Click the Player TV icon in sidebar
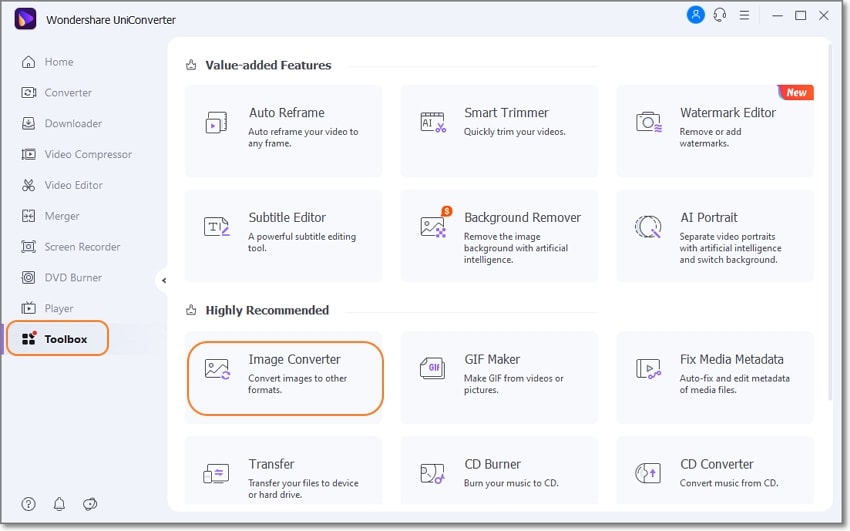Screen dimensions: 850x531 [28, 308]
